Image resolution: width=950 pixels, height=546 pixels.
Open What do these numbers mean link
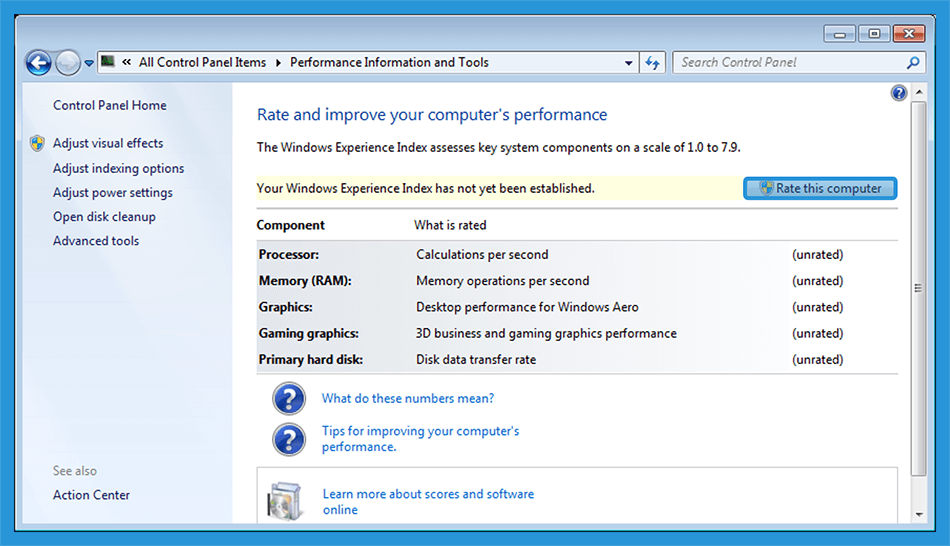(408, 398)
